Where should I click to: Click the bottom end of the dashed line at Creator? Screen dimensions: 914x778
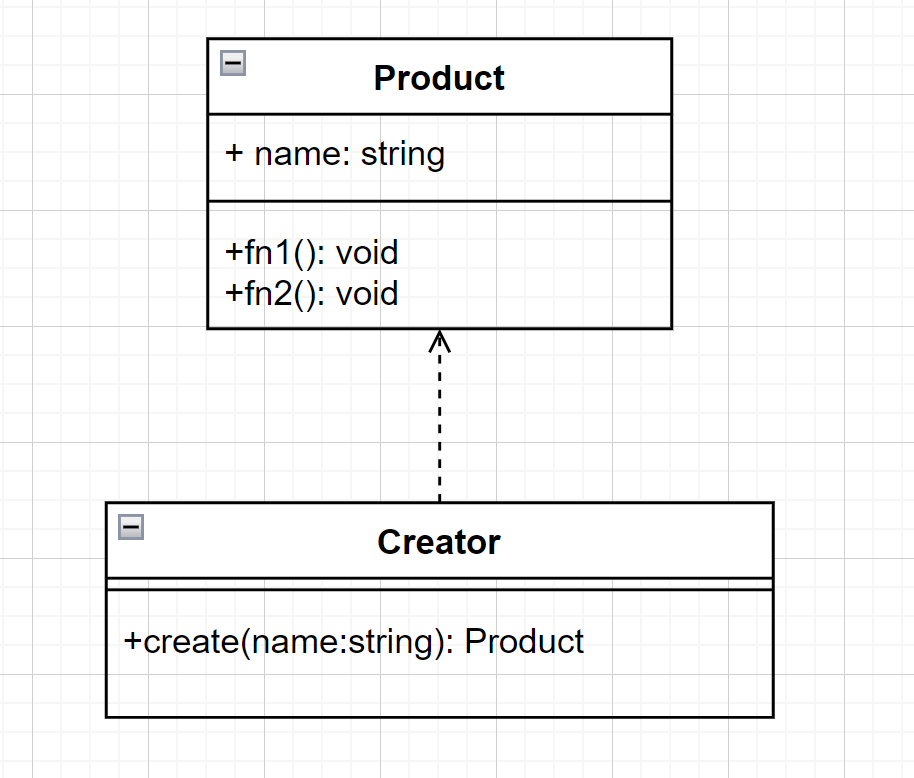[x=440, y=500]
